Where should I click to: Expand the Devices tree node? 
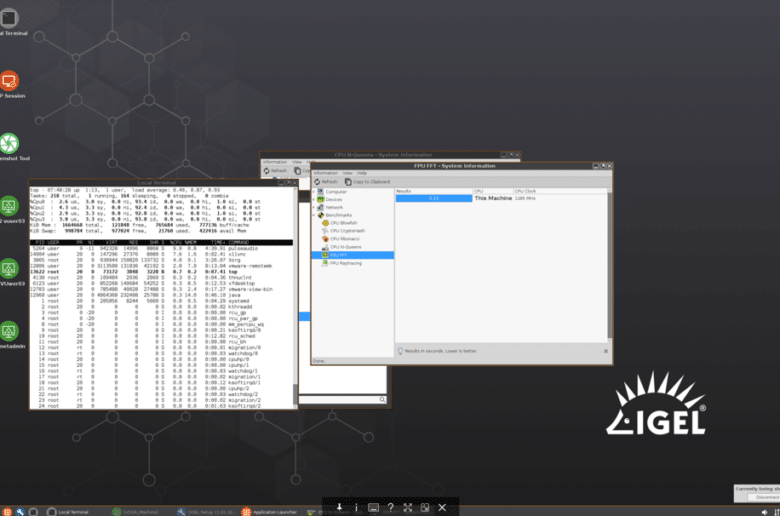click(x=314, y=200)
